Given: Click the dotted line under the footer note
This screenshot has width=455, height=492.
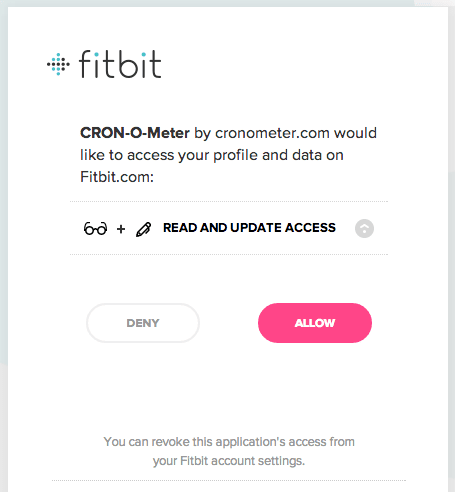Looking at the screenshot, I should pos(229,480).
